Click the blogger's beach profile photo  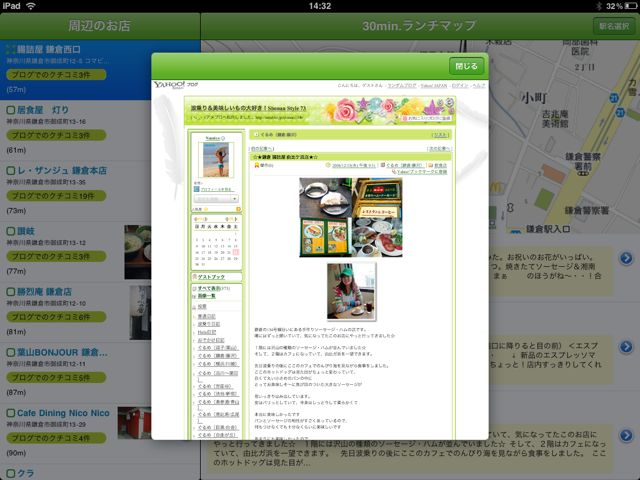pos(216,160)
